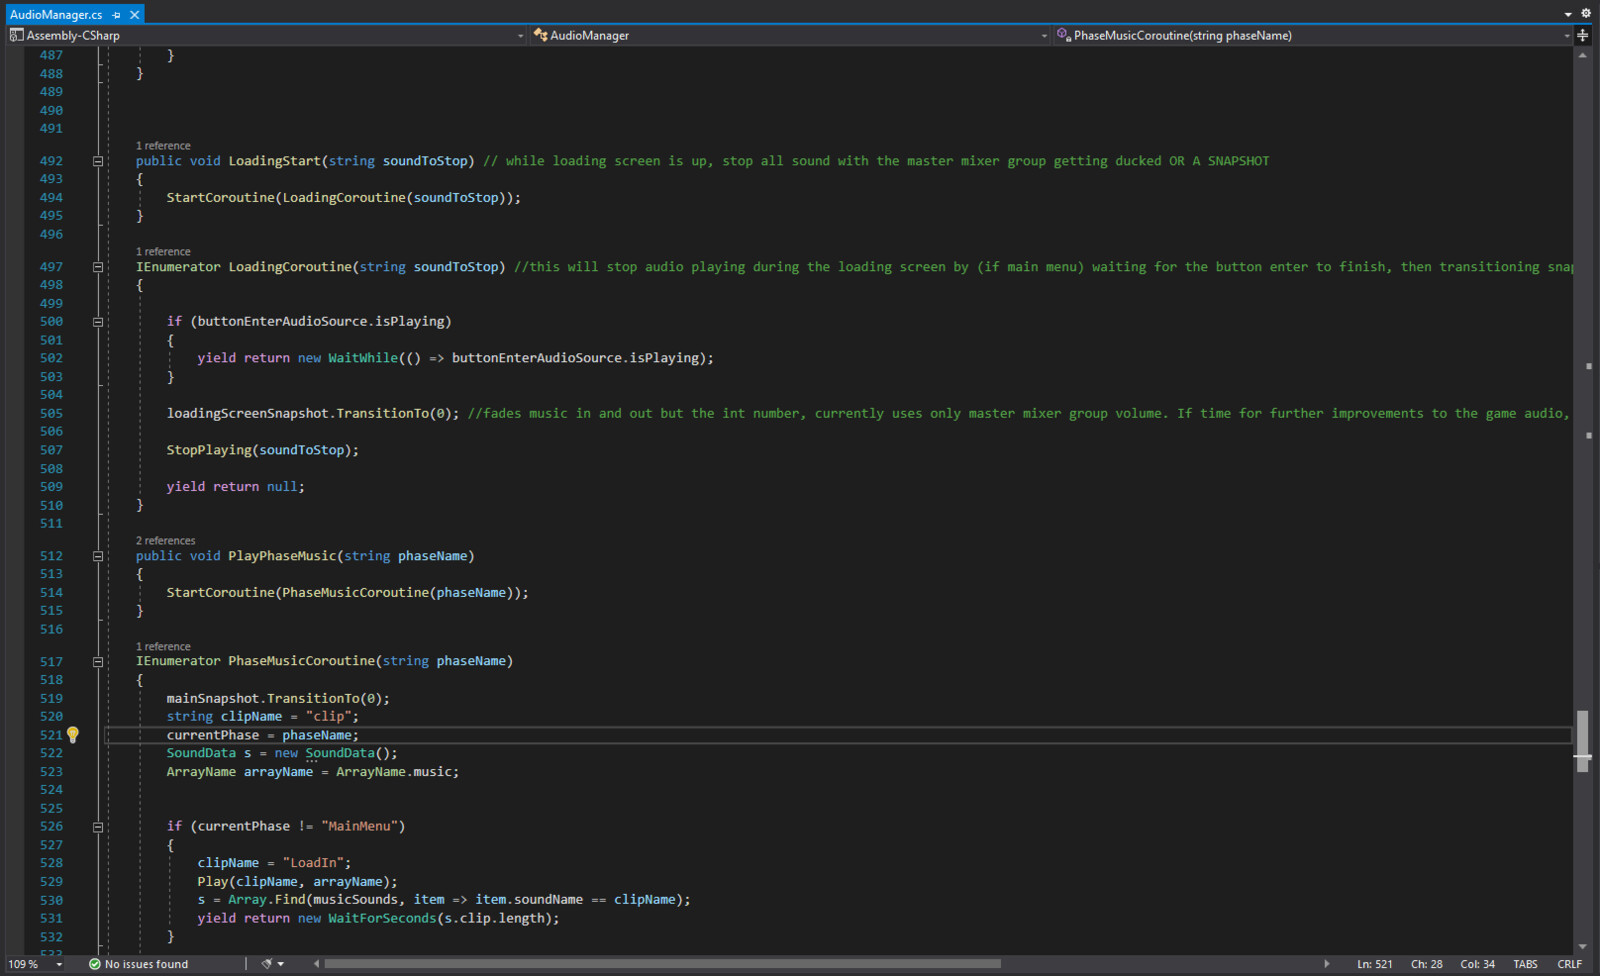Collapse the PlayPhaseMusic method at line 512

(98, 556)
